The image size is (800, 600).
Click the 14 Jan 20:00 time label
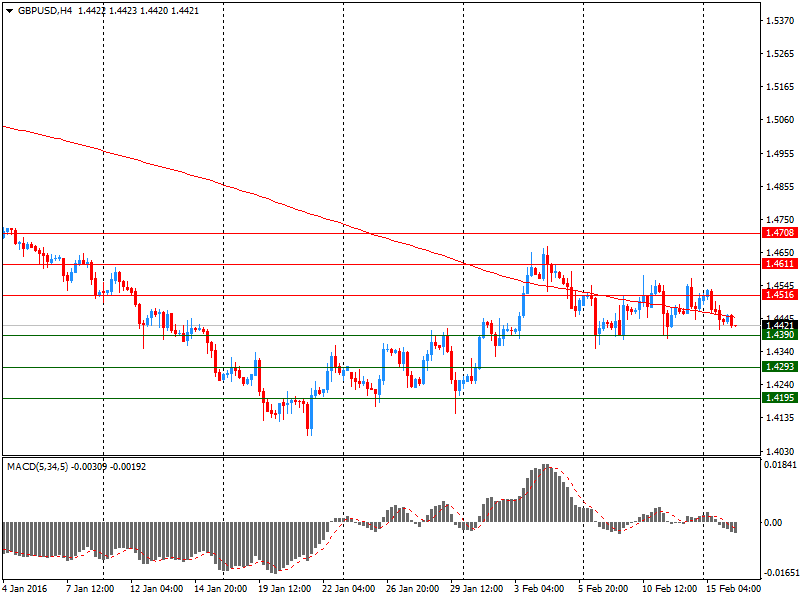220,589
